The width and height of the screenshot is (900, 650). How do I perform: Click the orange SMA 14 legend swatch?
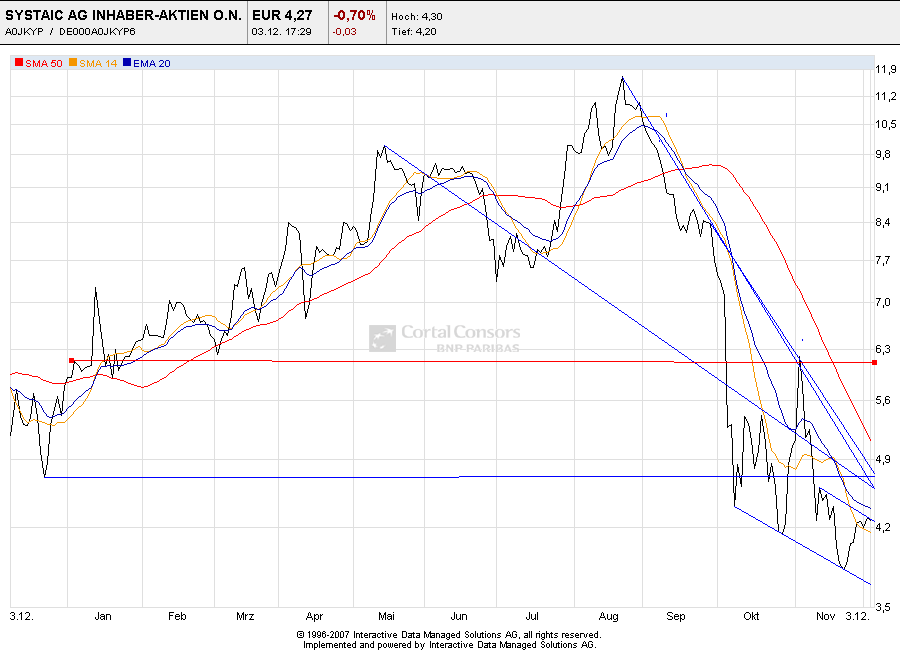tap(73, 63)
